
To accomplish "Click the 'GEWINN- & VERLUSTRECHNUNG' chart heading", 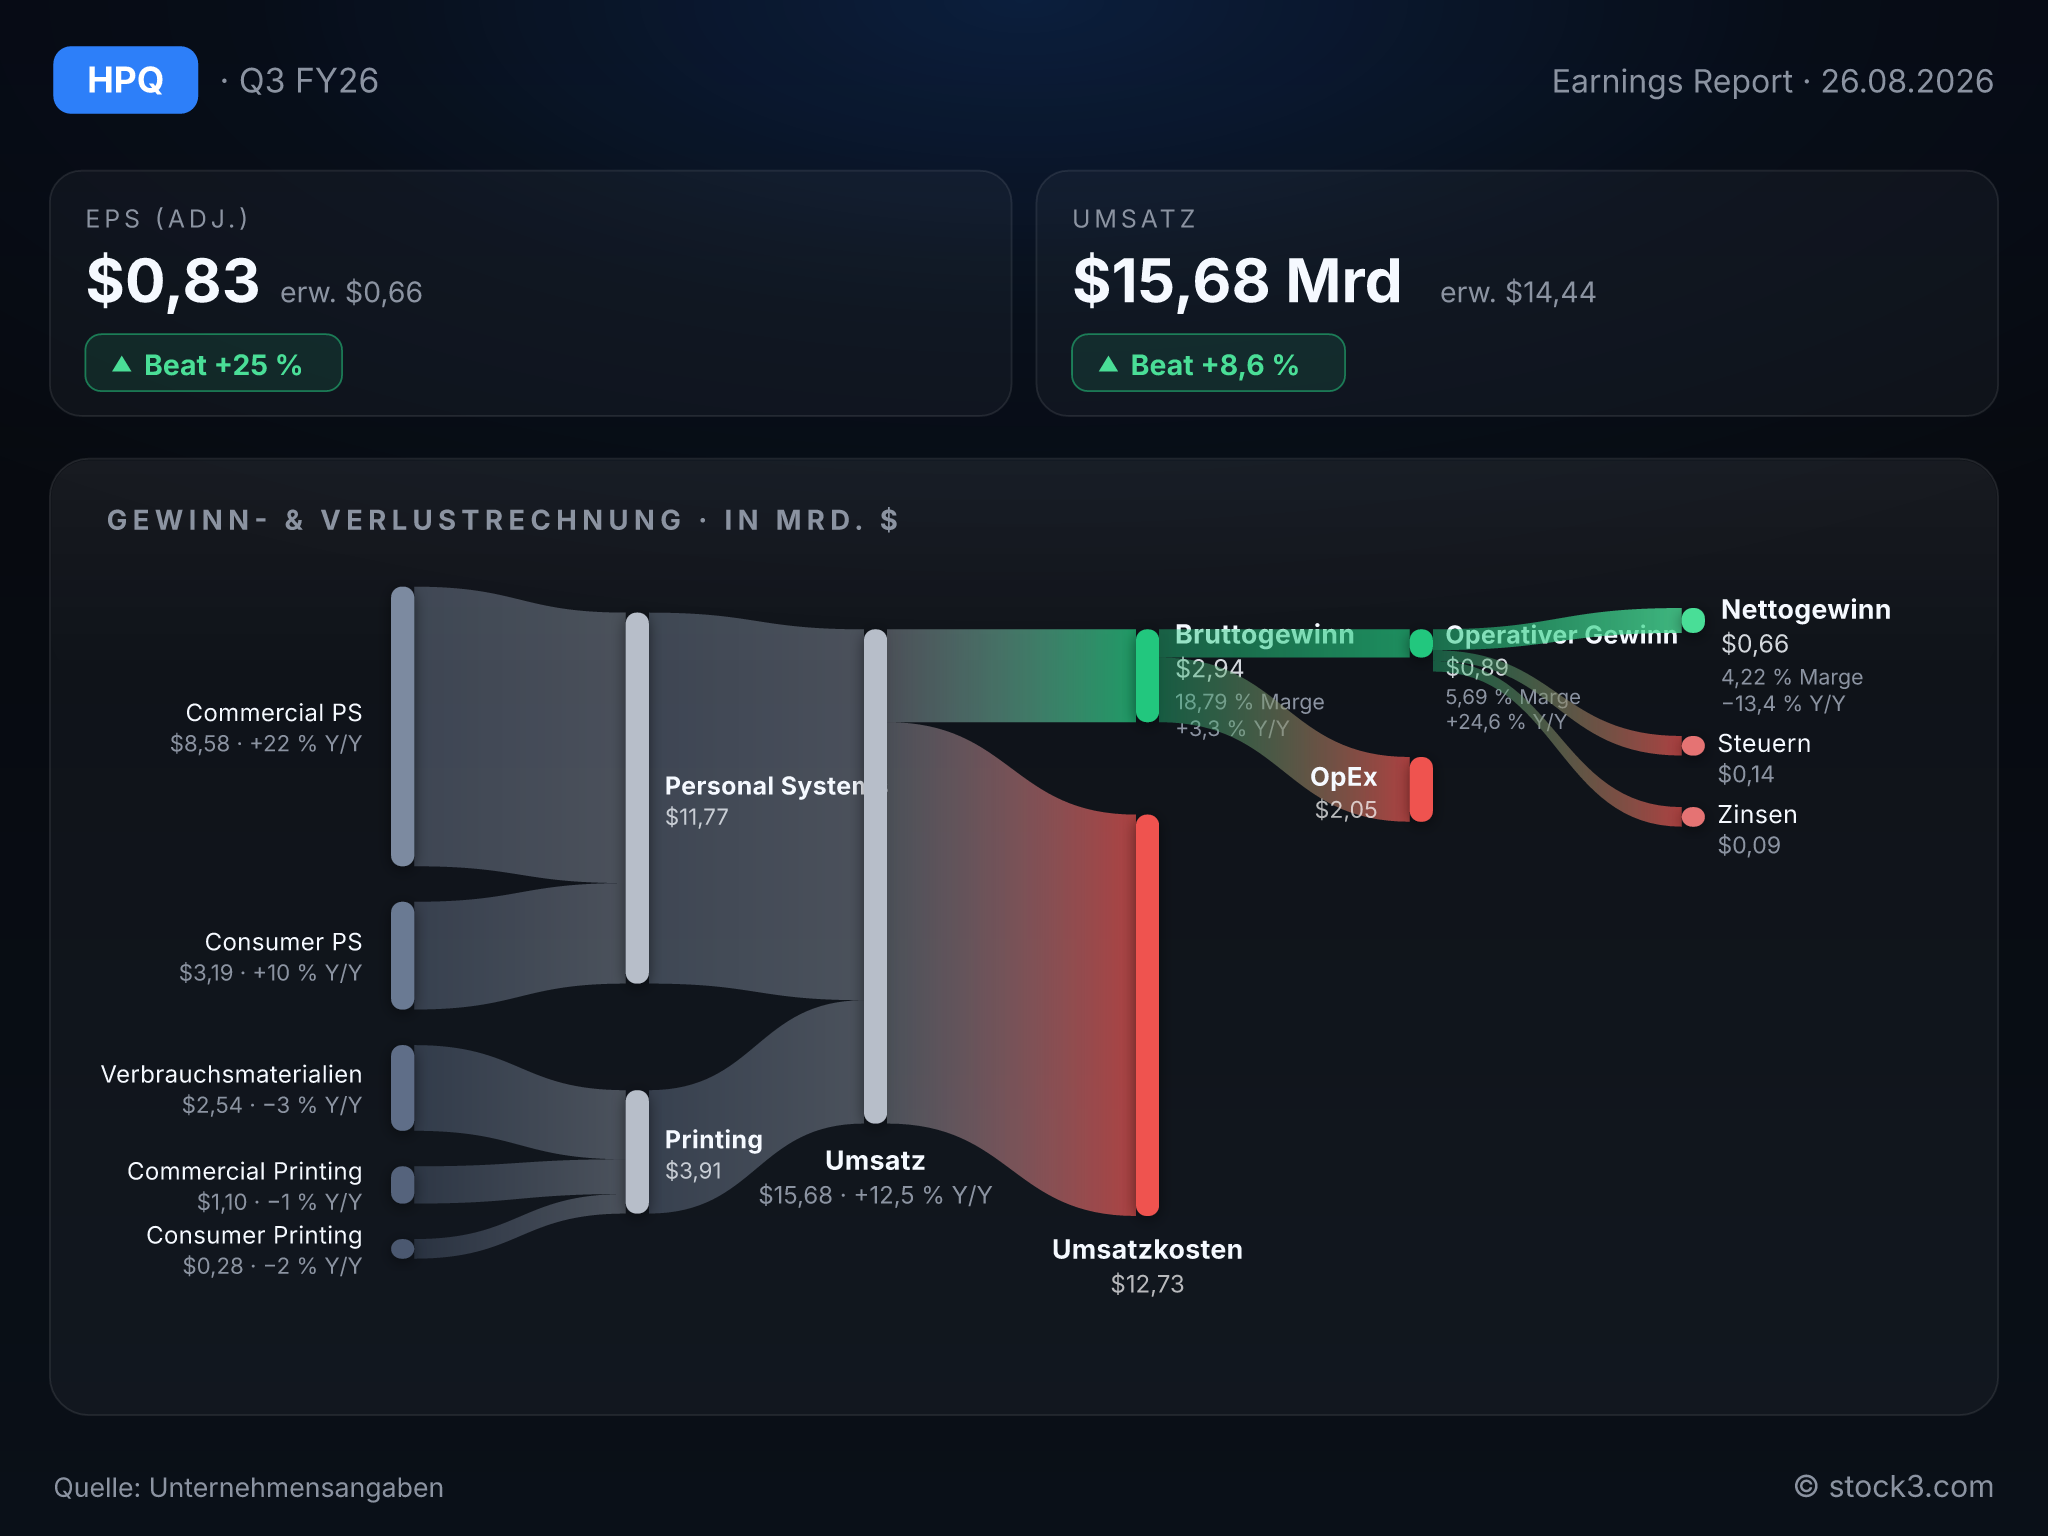I will (395, 520).
